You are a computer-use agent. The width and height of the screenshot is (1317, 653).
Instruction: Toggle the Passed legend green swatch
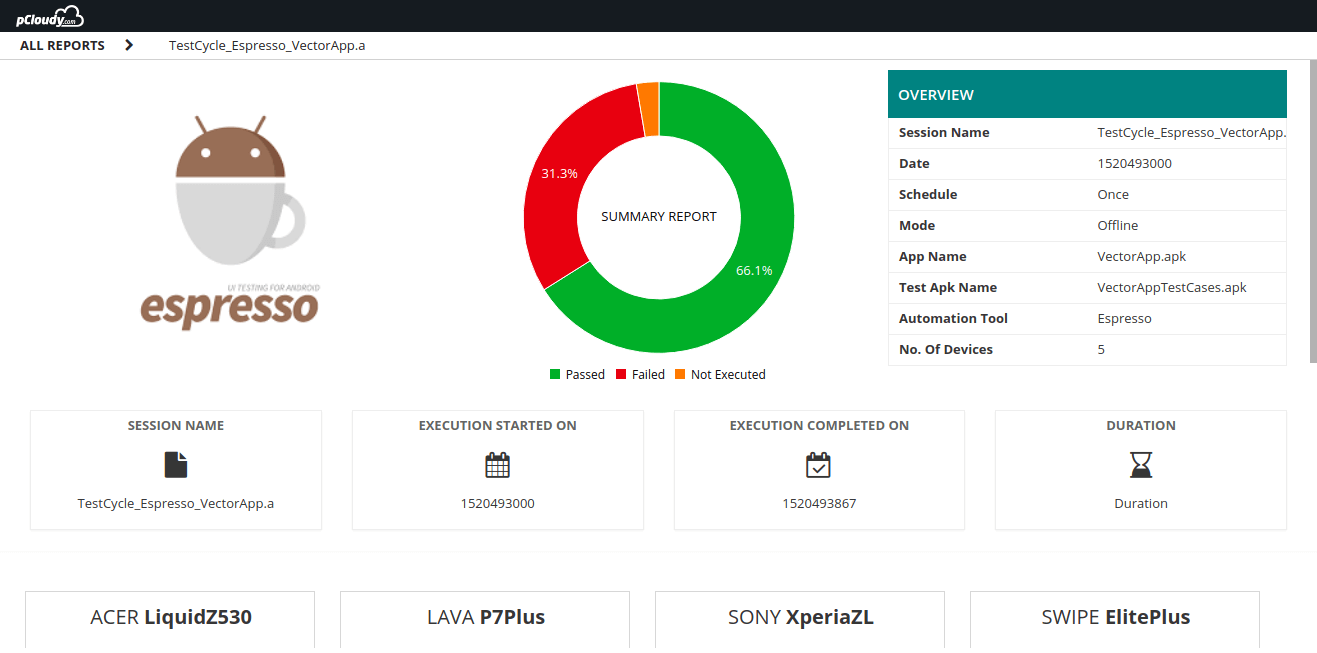point(555,374)
